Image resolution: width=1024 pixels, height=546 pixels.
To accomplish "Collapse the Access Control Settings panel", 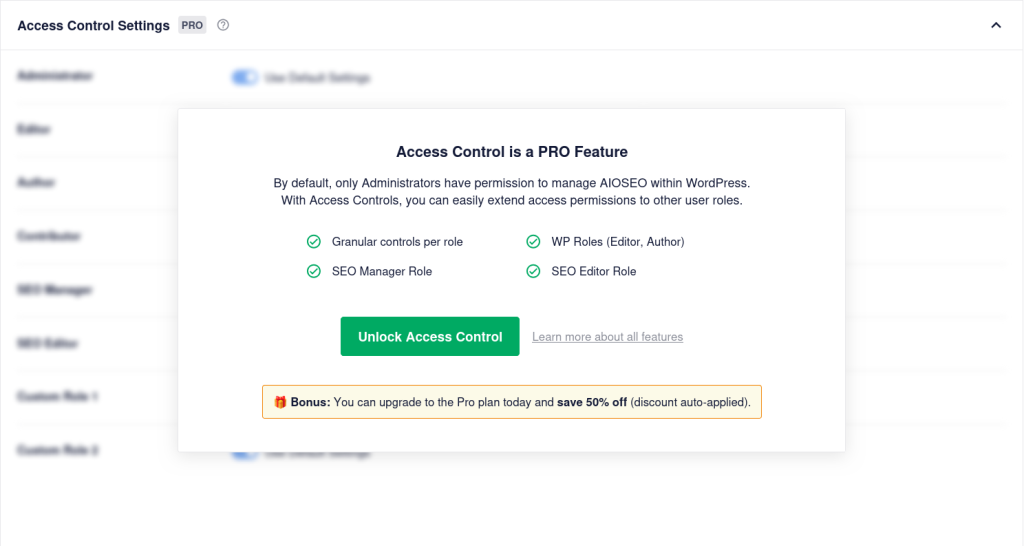I will pyautogui.click(x=995, y=25).
